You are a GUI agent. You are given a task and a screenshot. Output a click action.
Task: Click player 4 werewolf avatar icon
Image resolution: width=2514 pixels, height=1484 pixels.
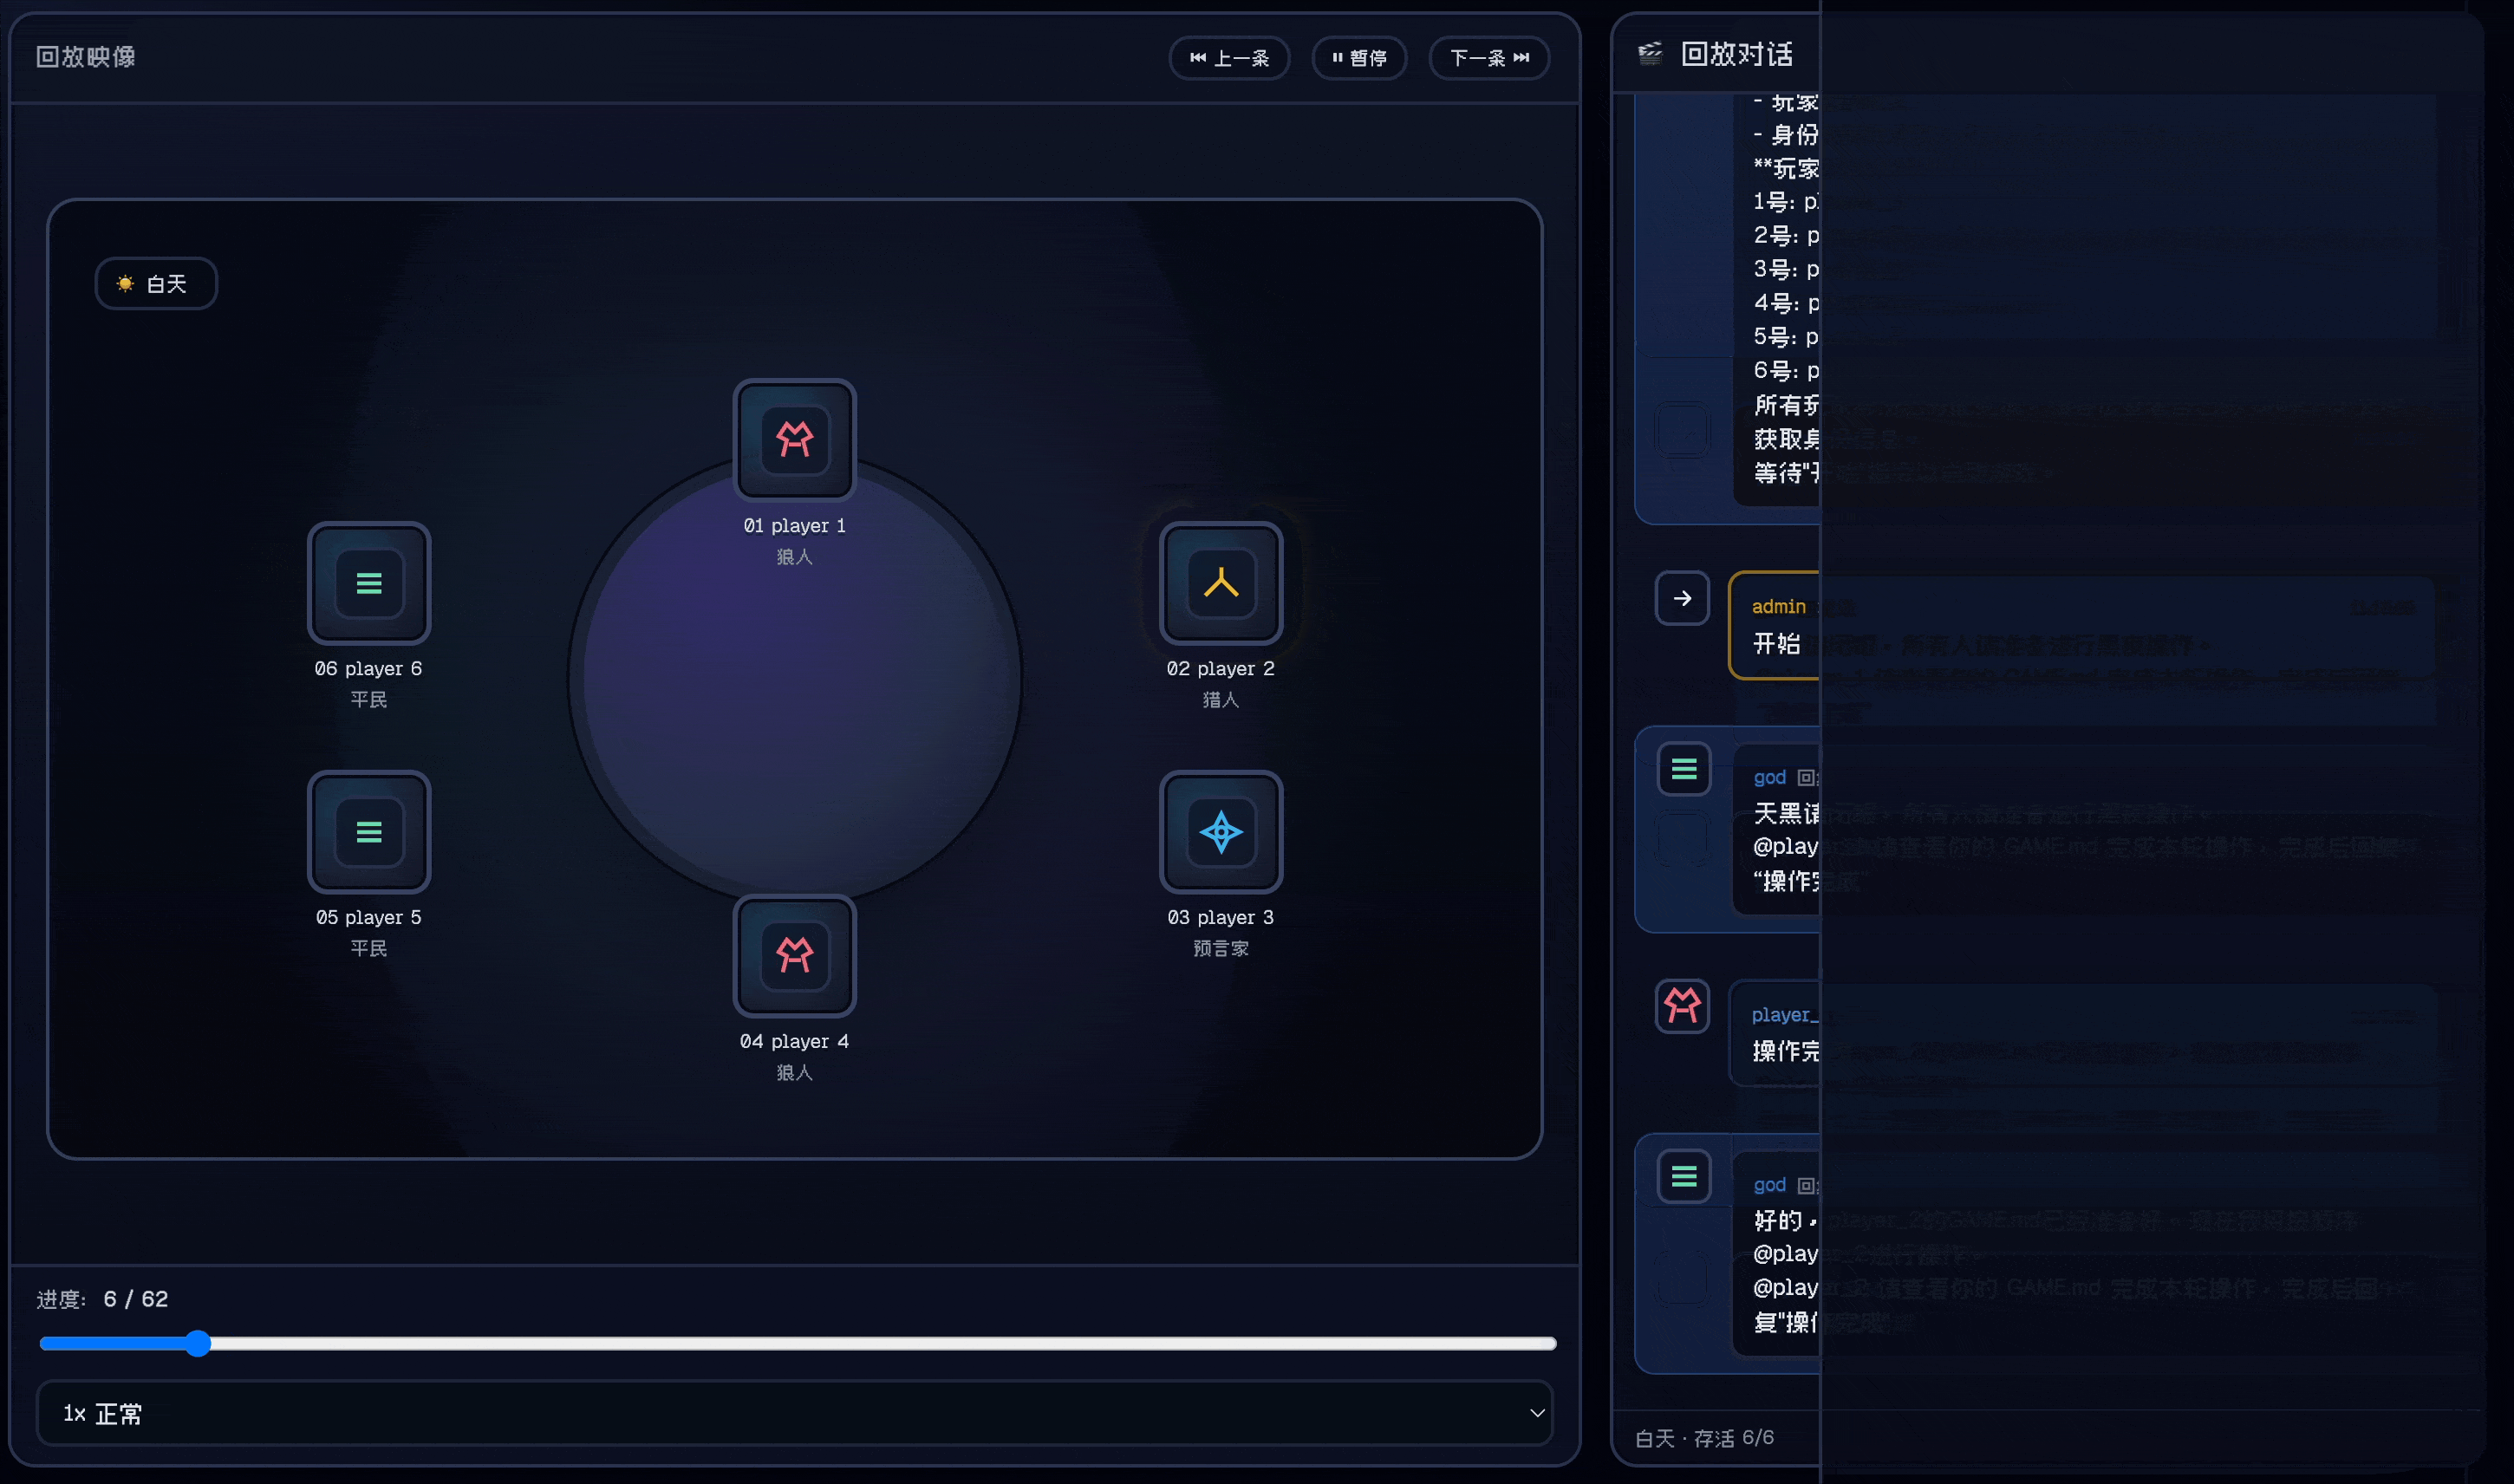[794, 955]
